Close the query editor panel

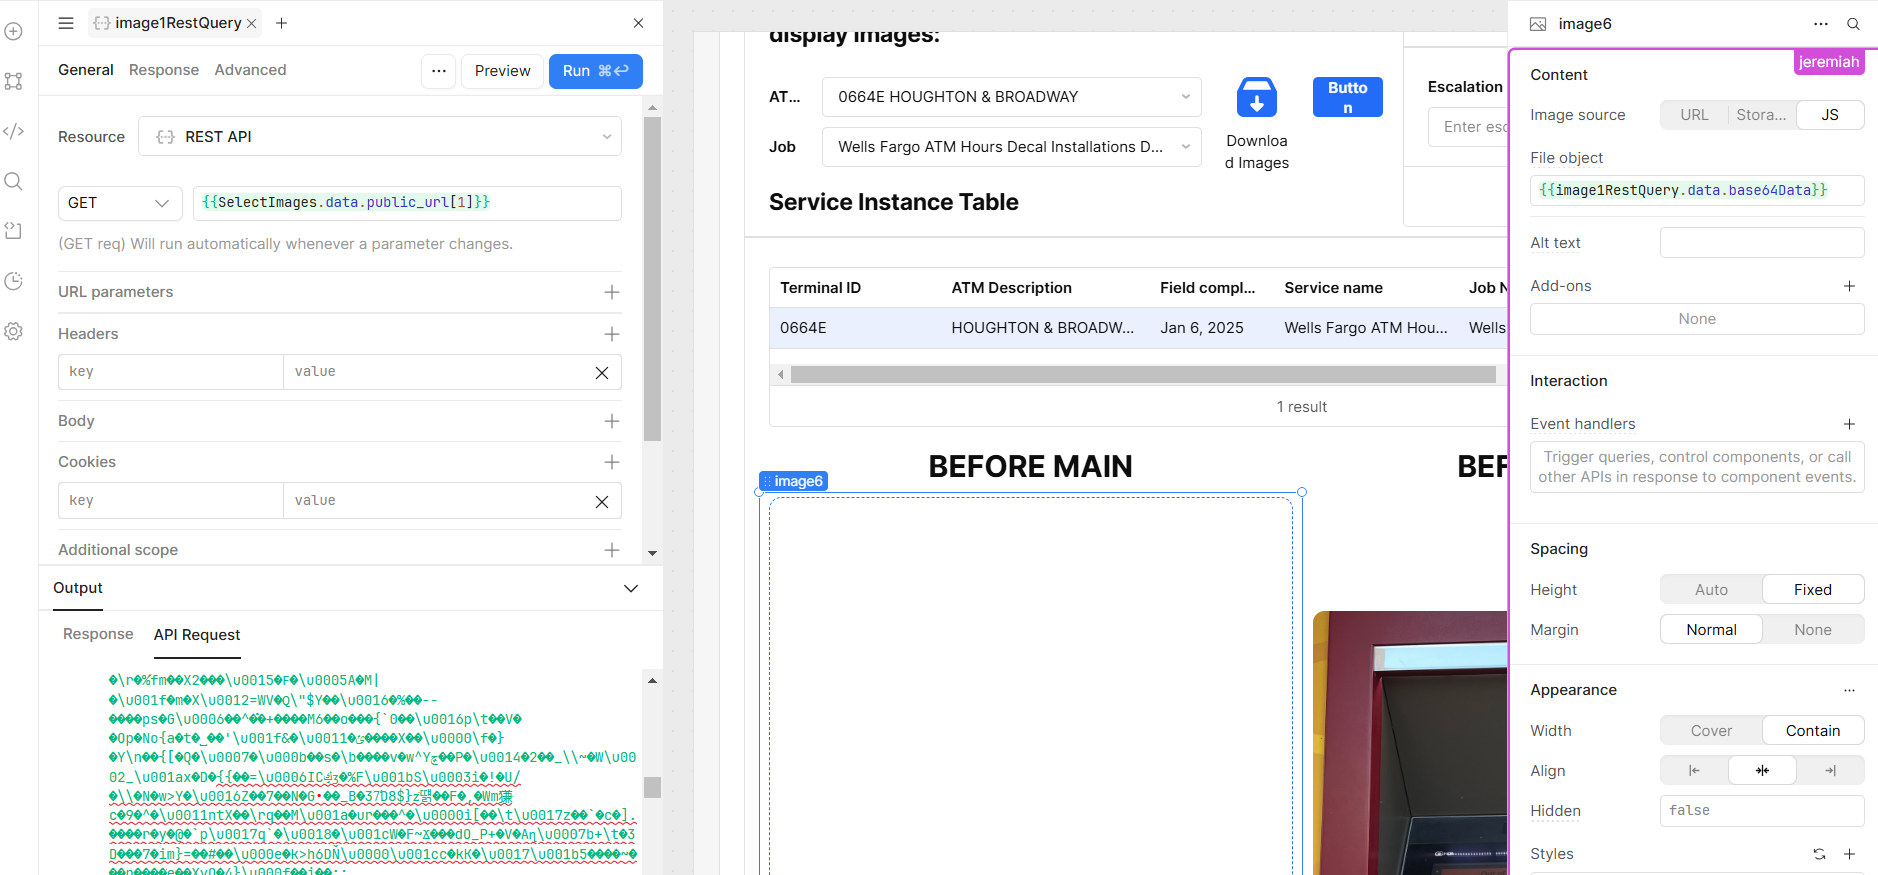[x=639, y=23]
